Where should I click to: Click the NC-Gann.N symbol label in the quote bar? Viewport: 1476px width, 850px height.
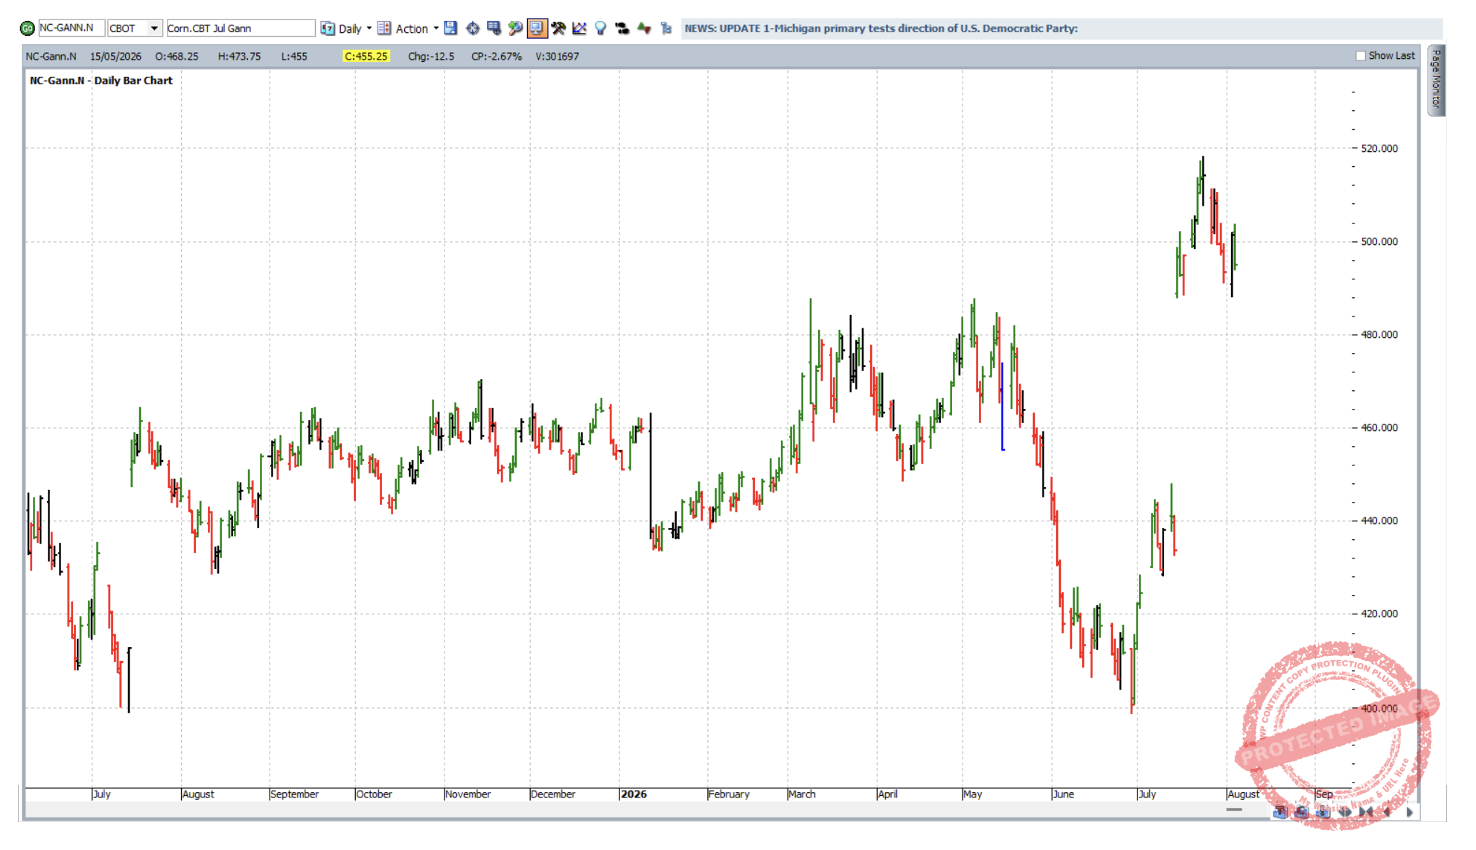(51, 56)
